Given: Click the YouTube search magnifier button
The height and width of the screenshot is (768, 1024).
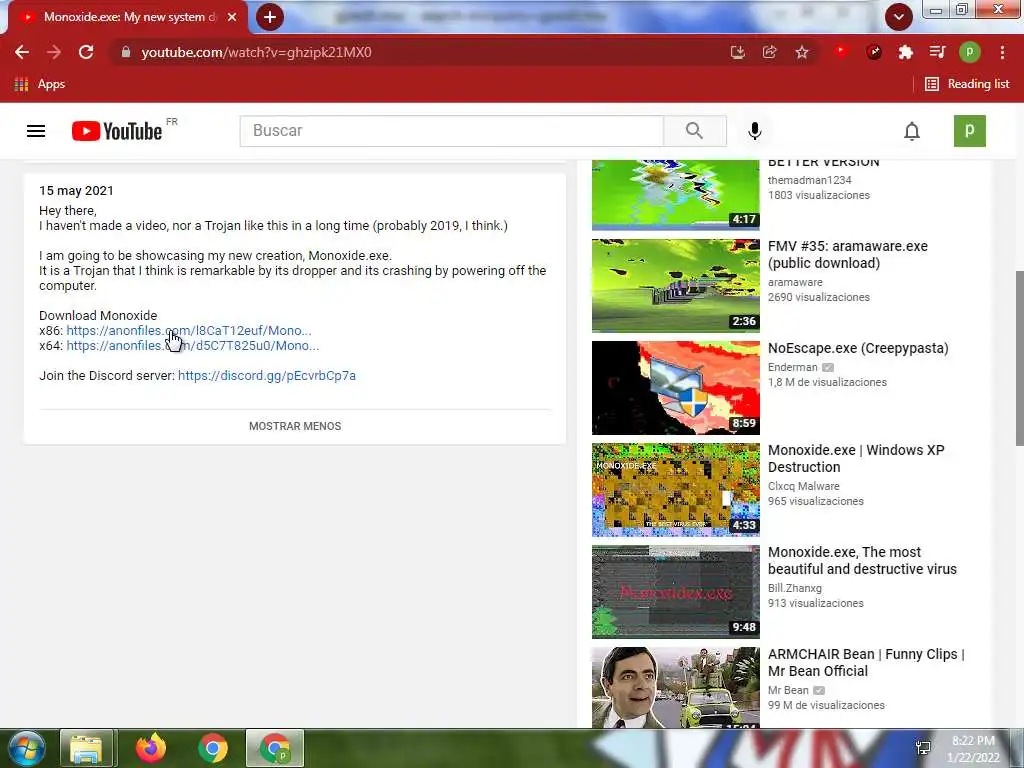Looking at the screenshot, I should coord(695,131).
